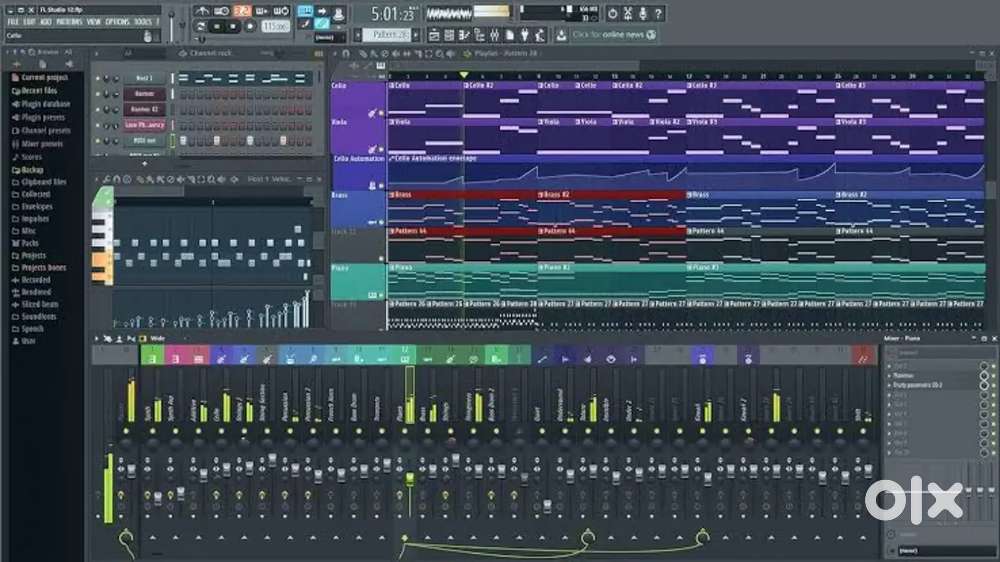Open the PATTERNS menu
This screenshot has width=1000, height=562.
coord(69,21)
